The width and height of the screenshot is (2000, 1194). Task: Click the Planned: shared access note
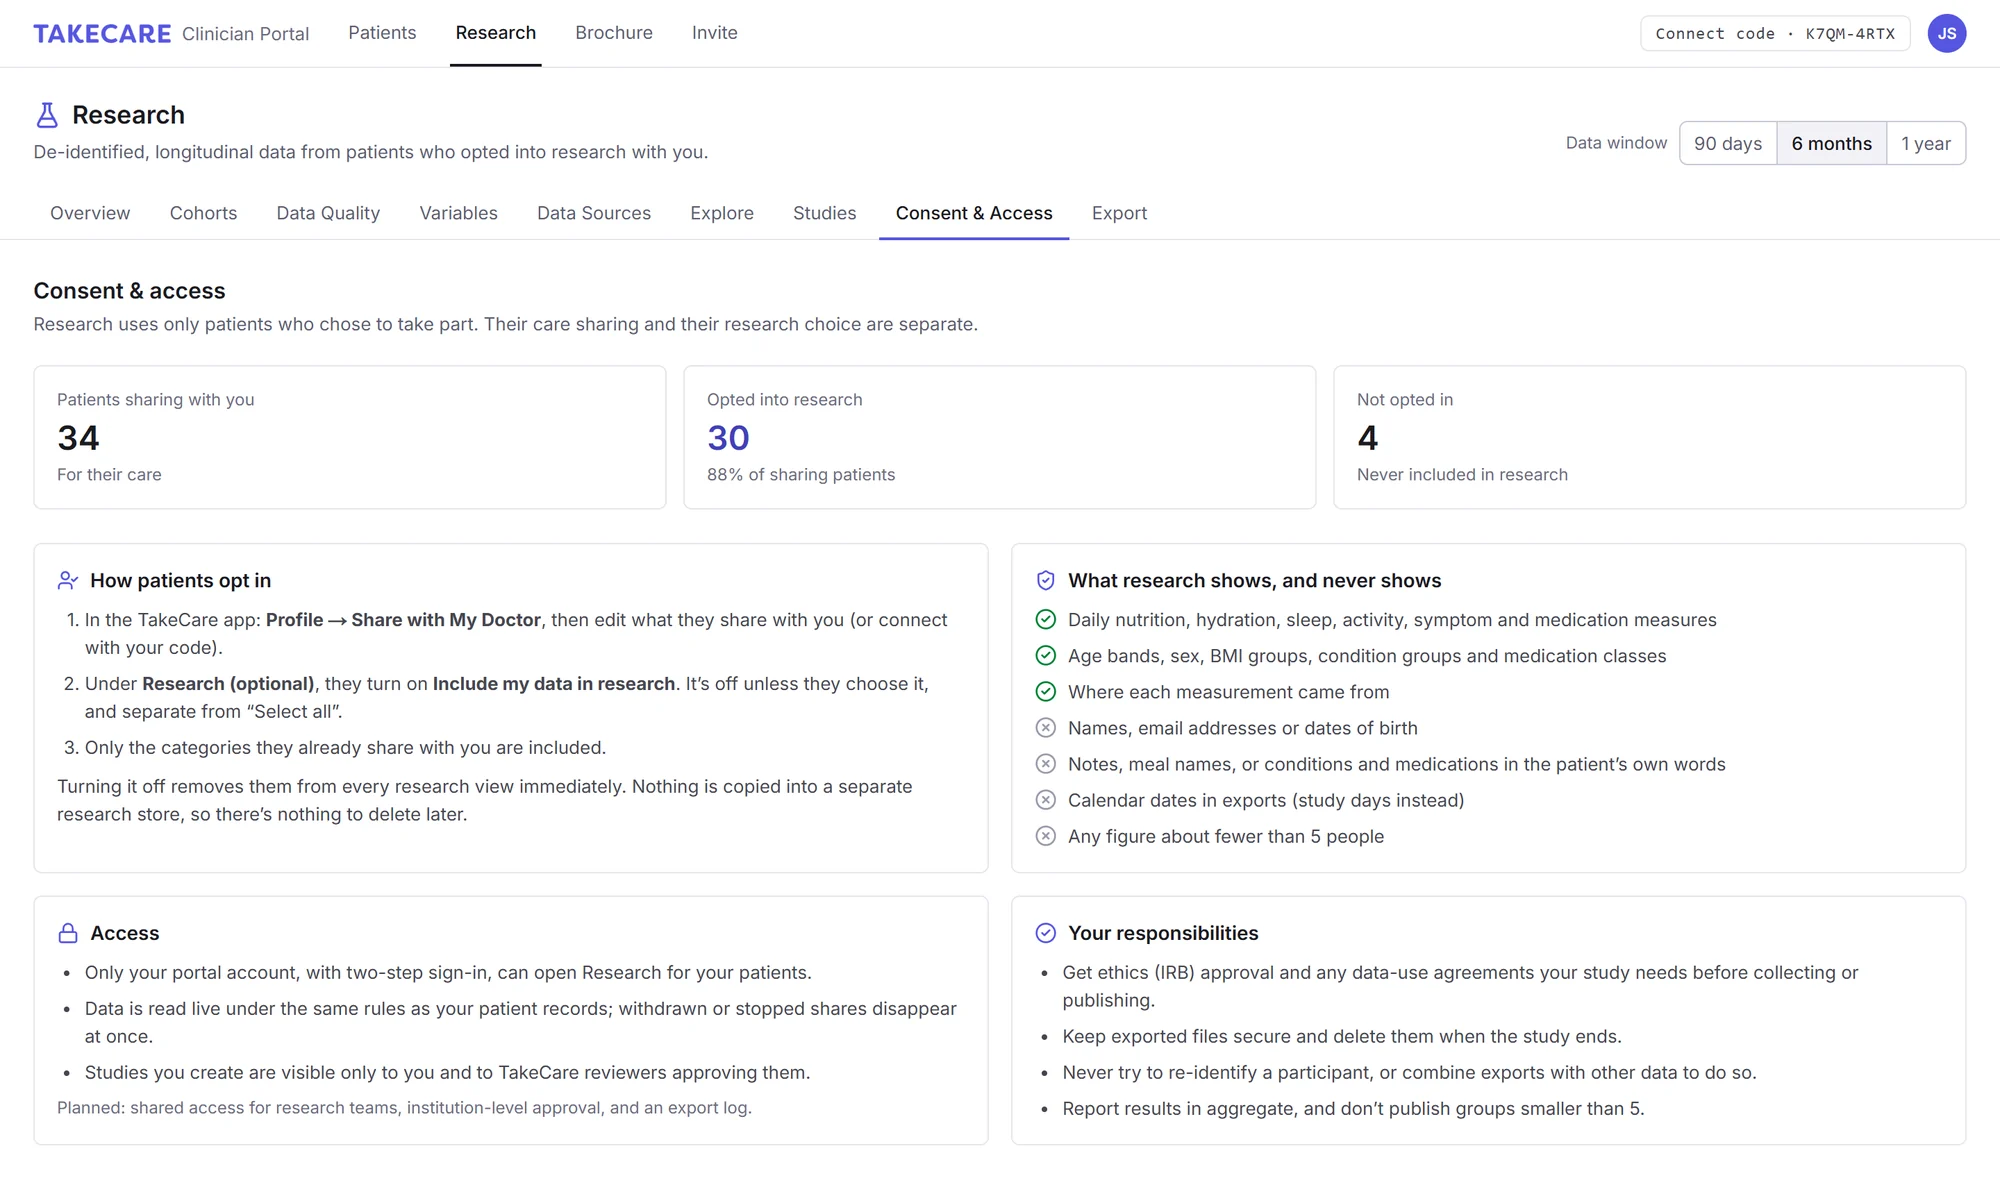[404, 1108]
